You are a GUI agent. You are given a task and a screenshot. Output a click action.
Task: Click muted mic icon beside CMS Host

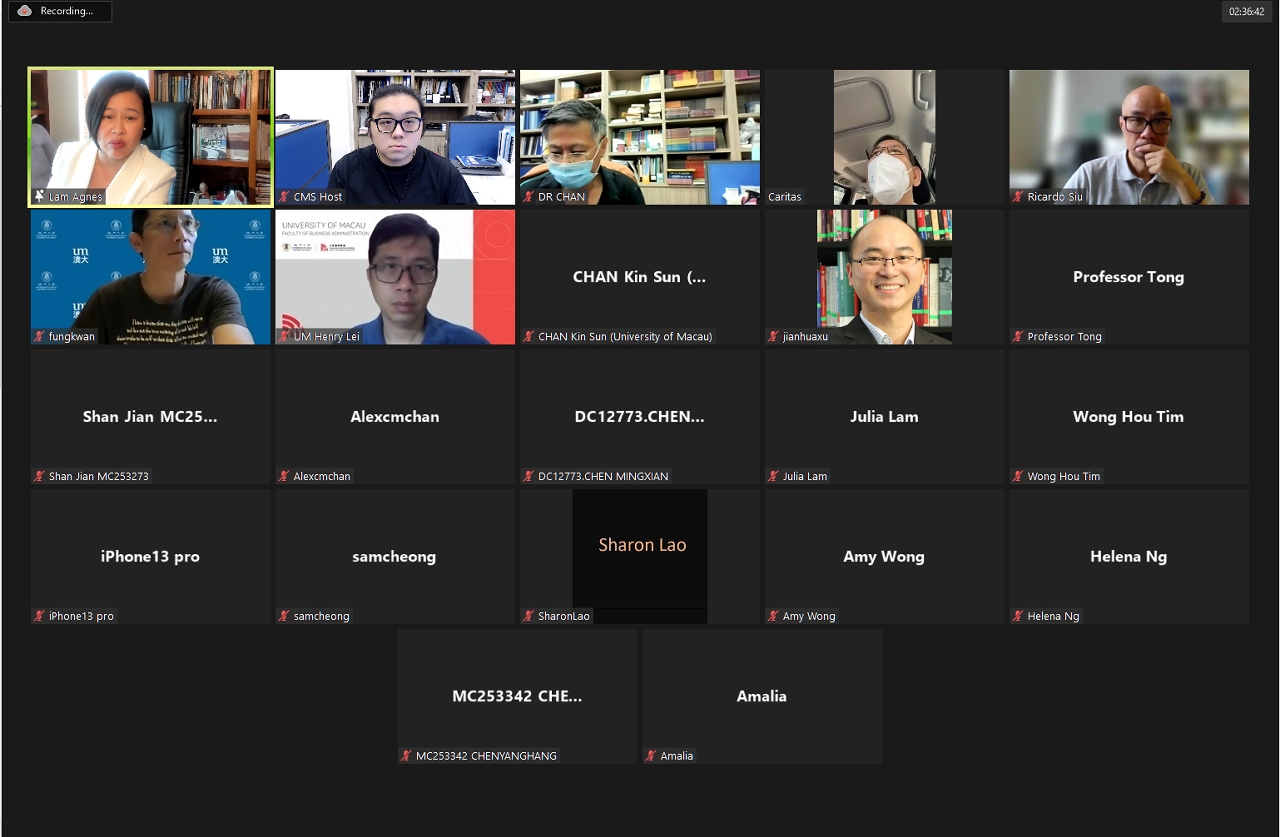284,197
